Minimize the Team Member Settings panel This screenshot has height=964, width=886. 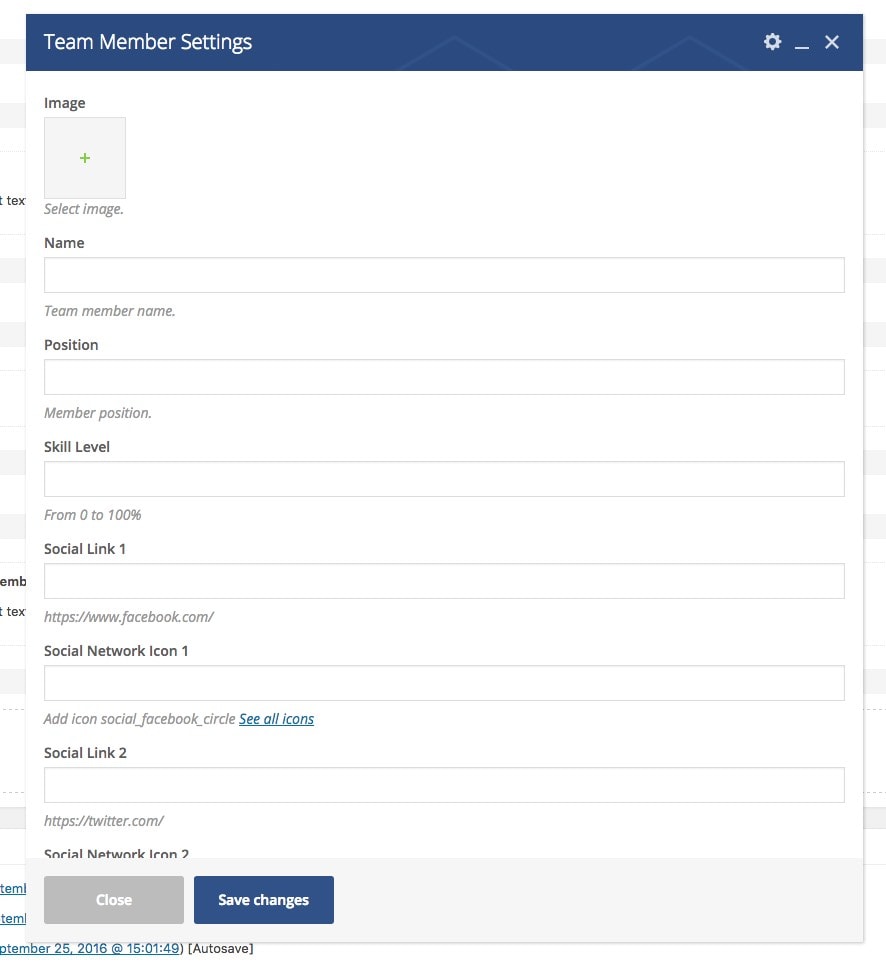pos(802,43)
